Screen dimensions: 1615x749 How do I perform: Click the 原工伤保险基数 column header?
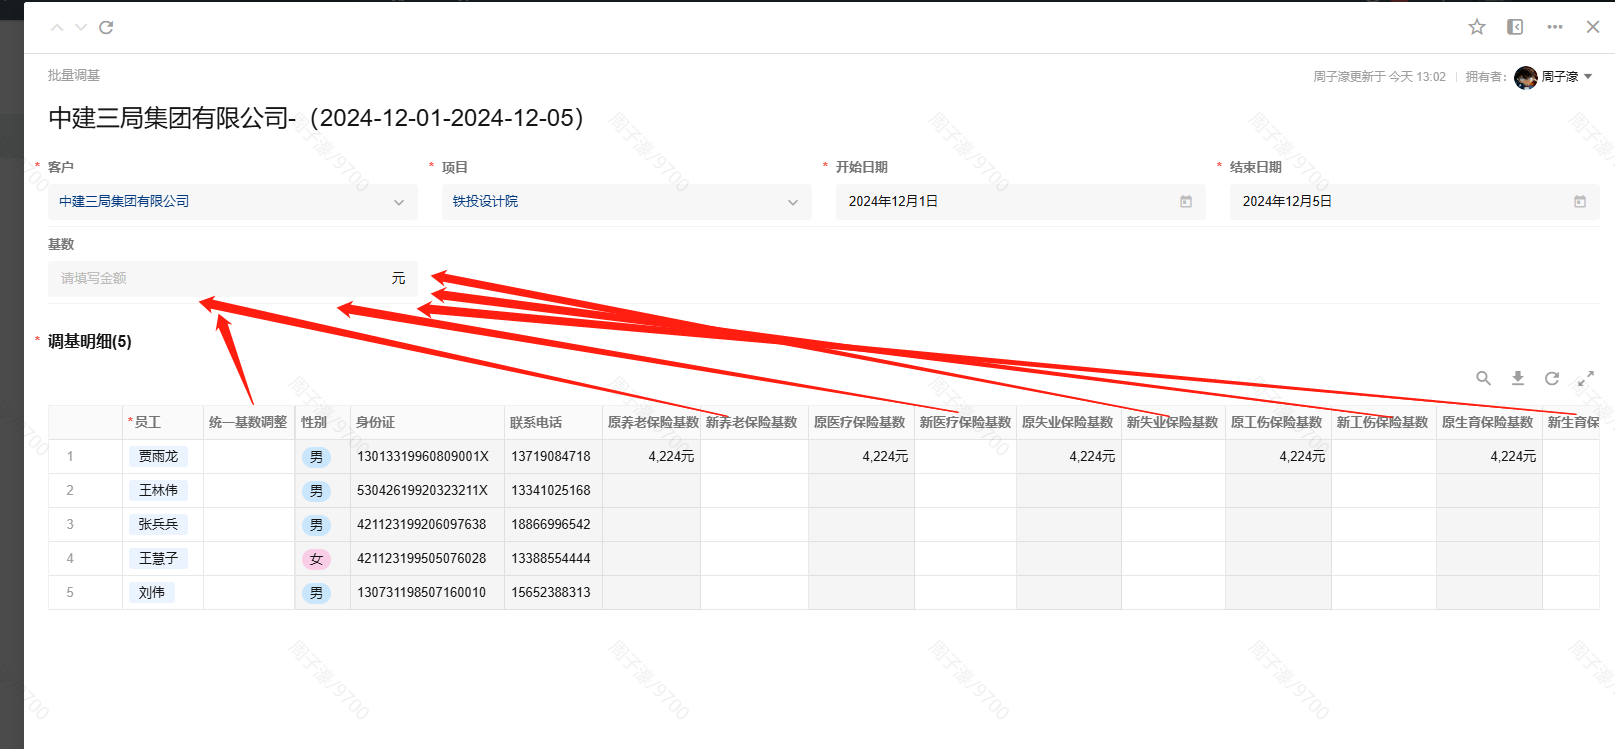coord(1279,423)
